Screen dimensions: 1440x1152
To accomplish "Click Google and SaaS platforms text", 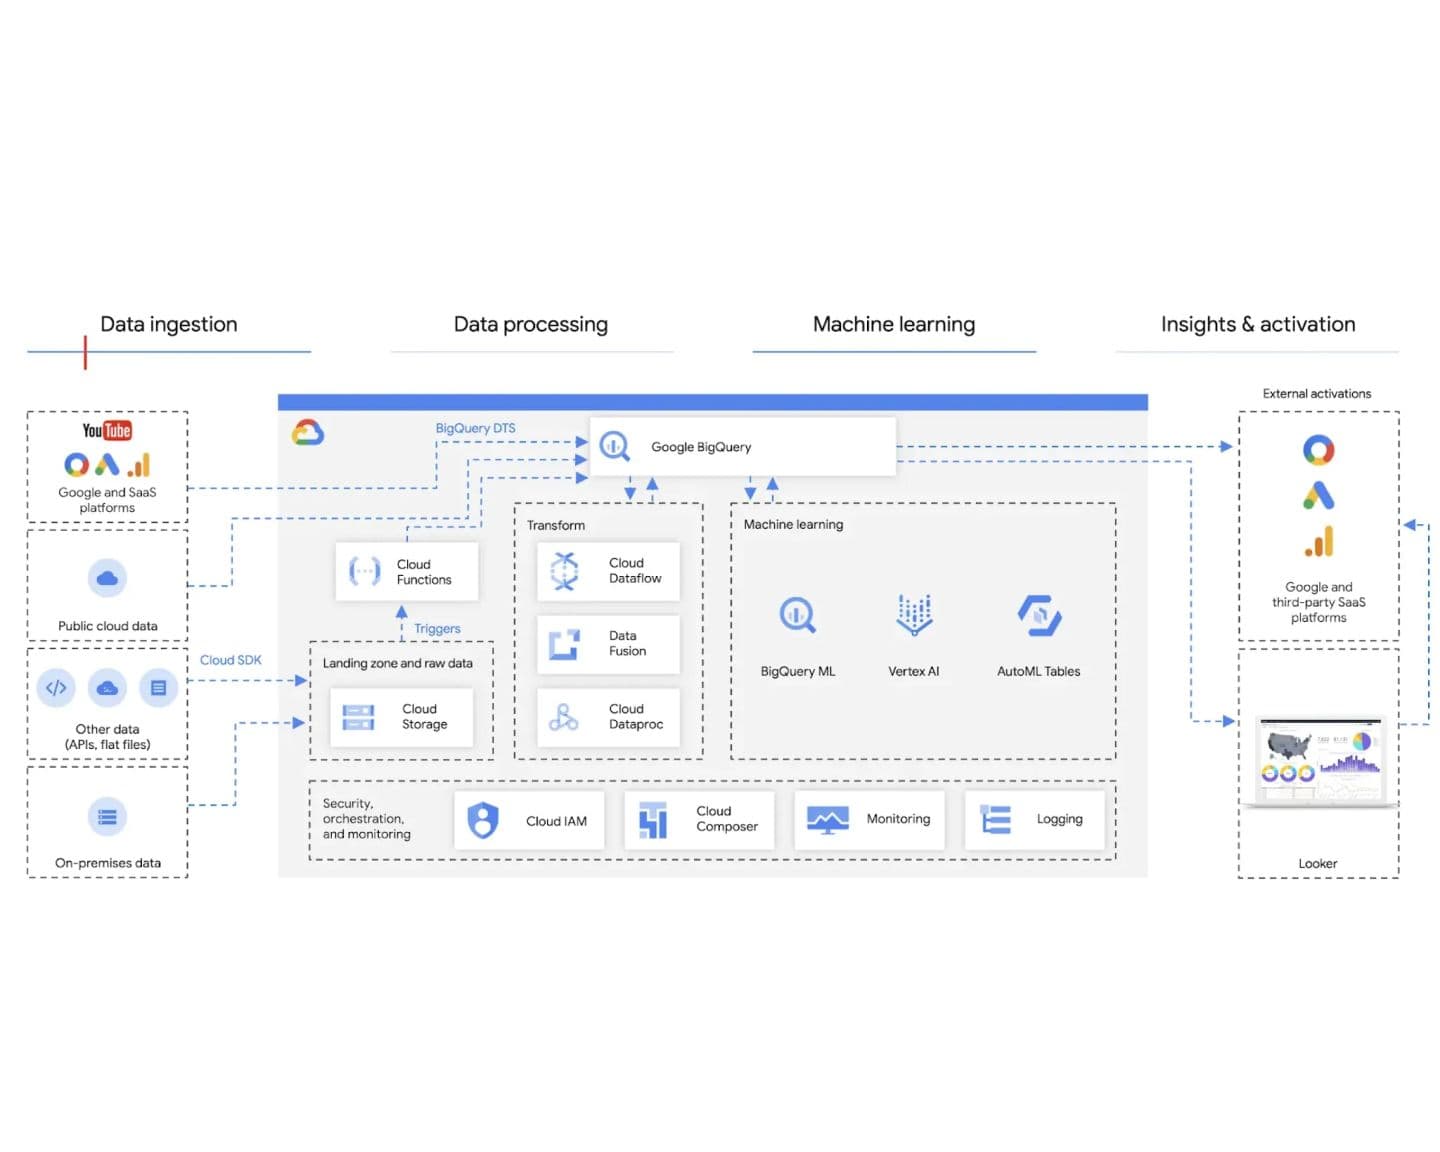I will [x=107, y=500].
